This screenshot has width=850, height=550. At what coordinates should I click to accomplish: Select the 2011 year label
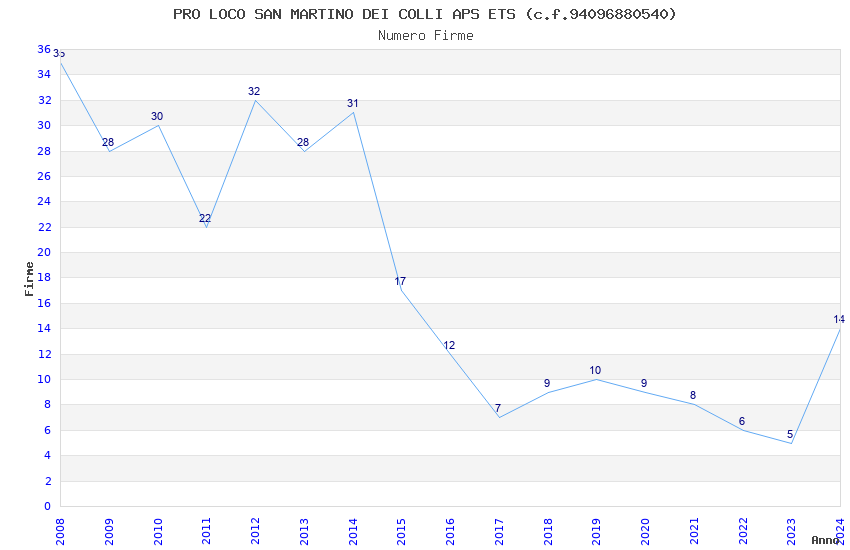point(206,532)
